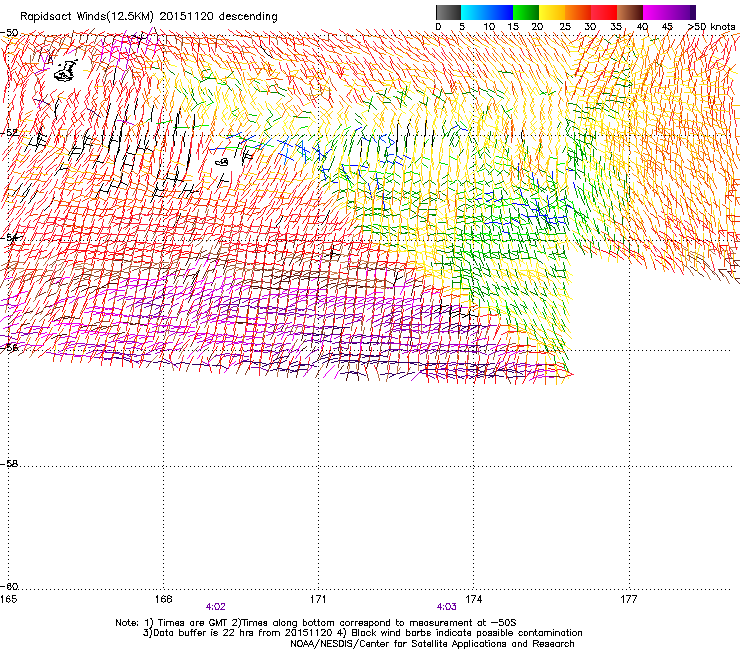Click the purple "4:02" swath time label
740x650 pixels.
(x=215, y=607)
